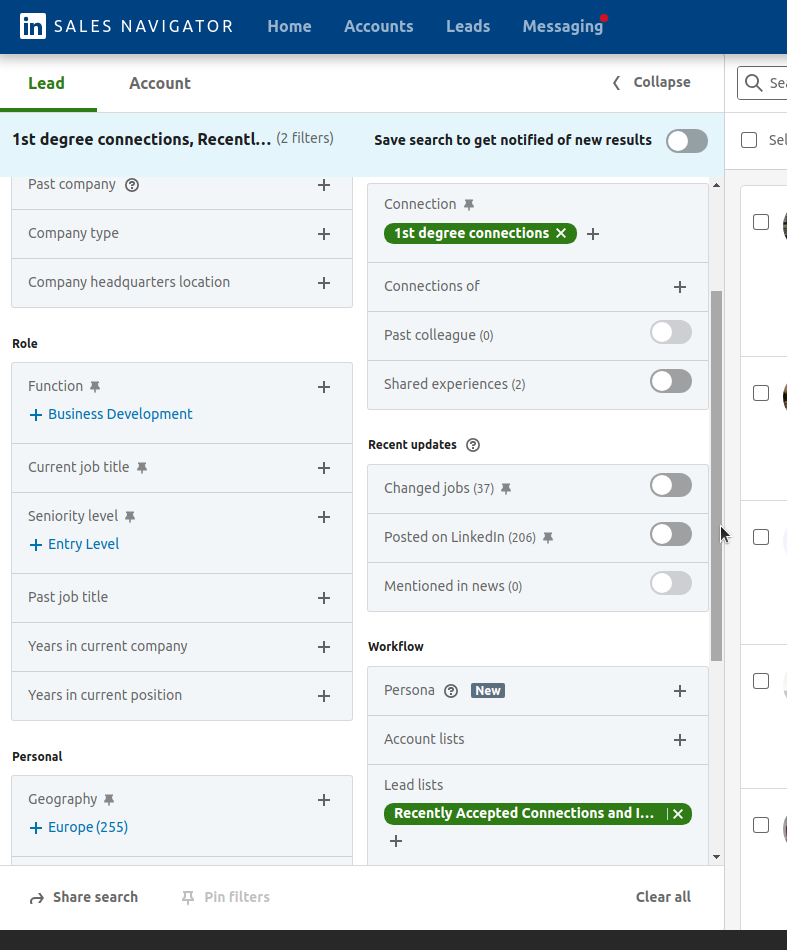Screen dimensions: 787x950
Task: Toggle the save search notification switch
Action: click(x=687, y=141)
